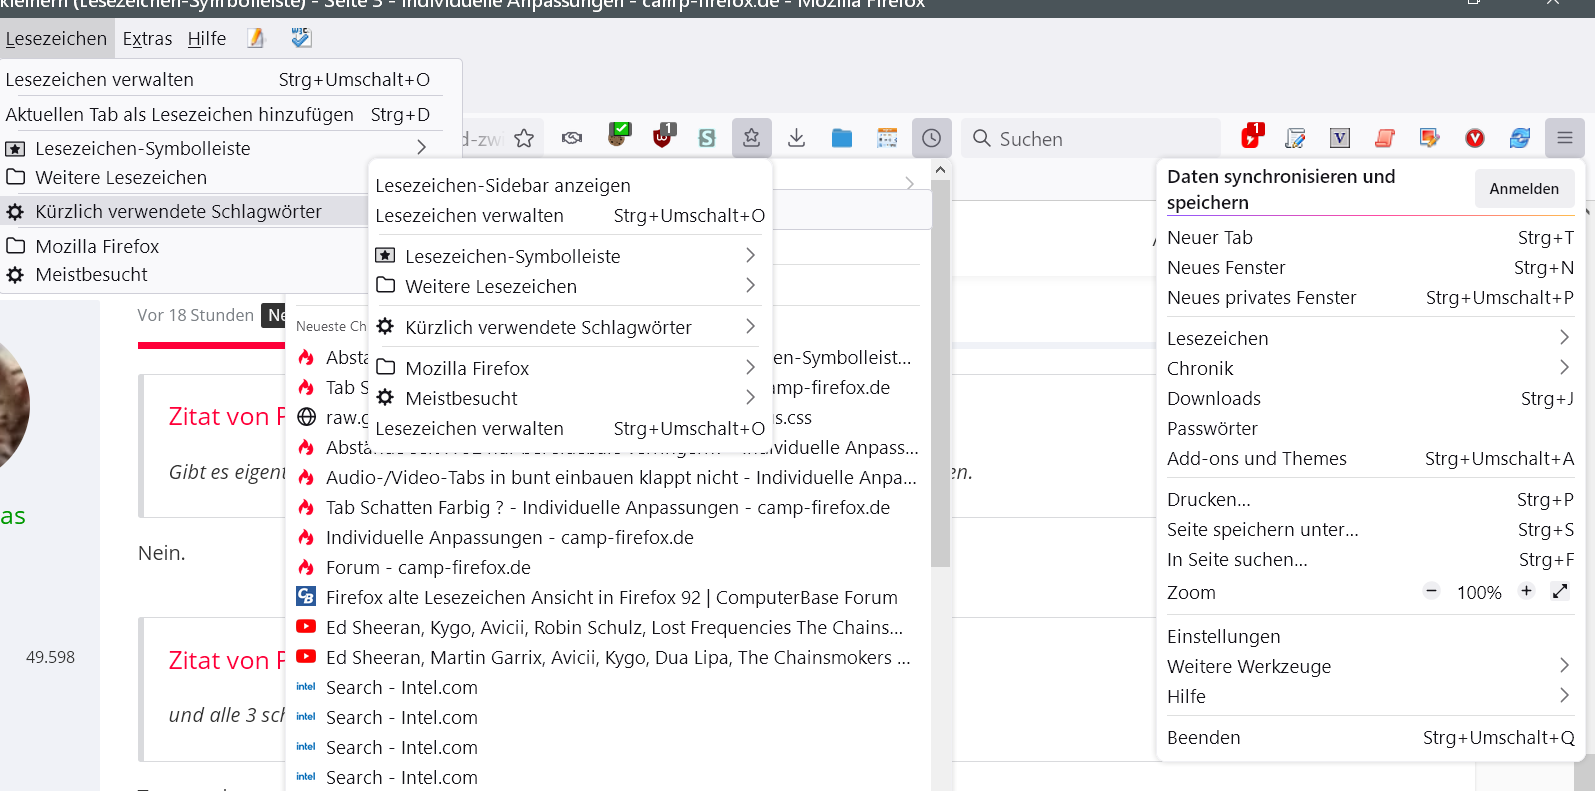Select Lesezeichen-Sidebar anzeigen menu entry
1595x791 pixels.
point(503,185)
